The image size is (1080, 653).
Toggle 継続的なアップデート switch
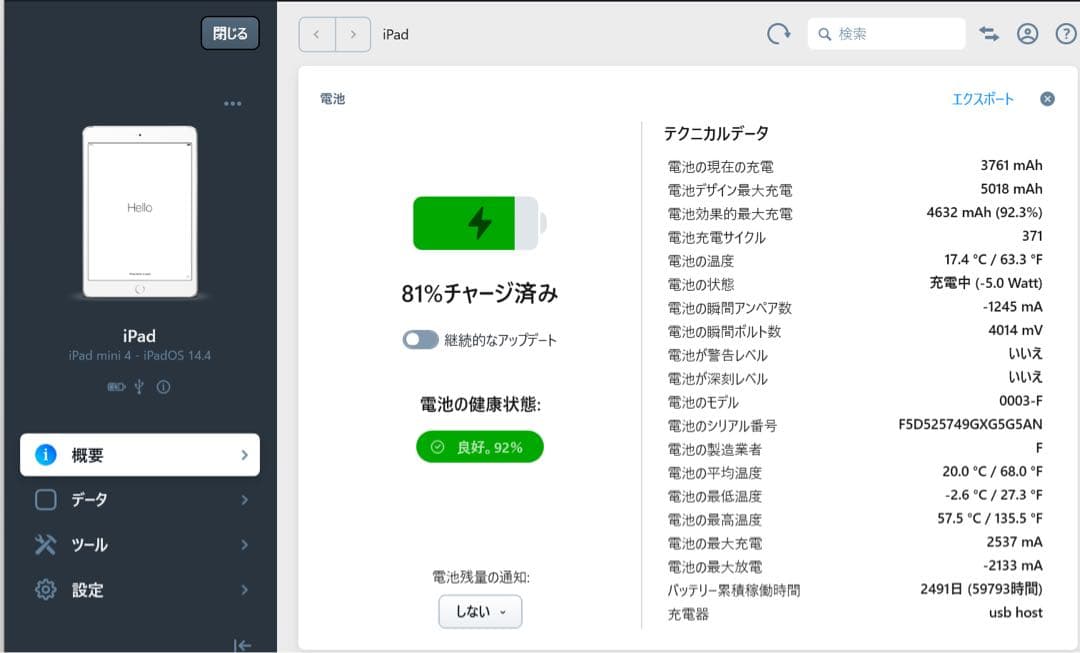[420, 340]
